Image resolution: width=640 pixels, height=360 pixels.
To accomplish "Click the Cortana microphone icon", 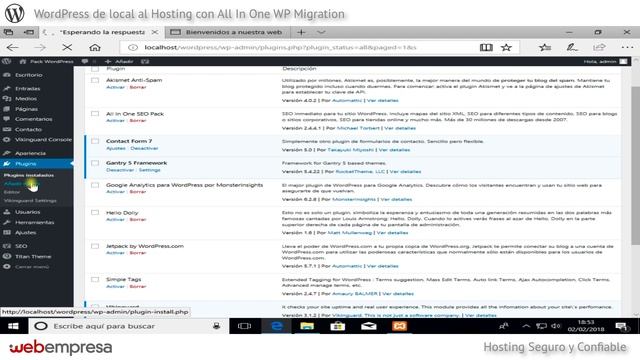I will coord(217,326).
